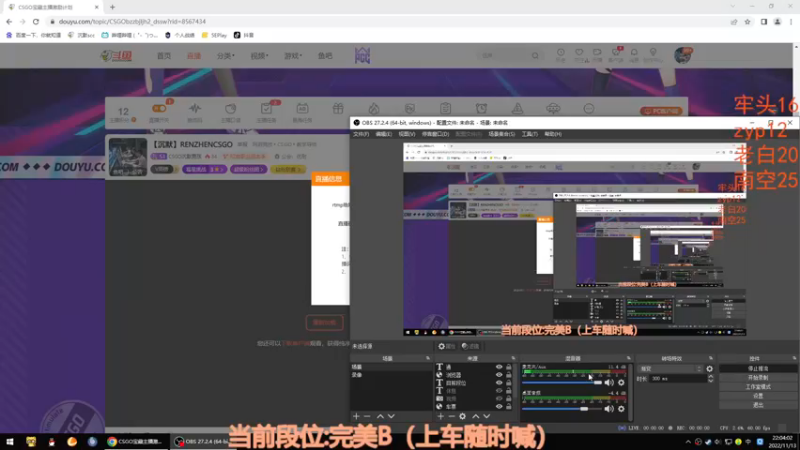Add a new scene in OBS Scenes panel

click(356, 416)
